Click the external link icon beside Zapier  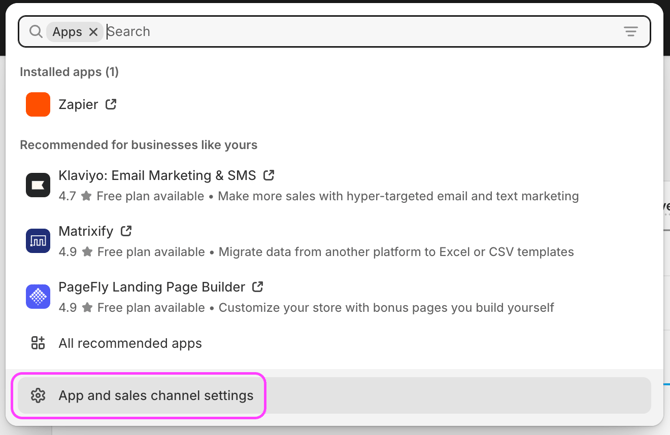tap(111, 104)
